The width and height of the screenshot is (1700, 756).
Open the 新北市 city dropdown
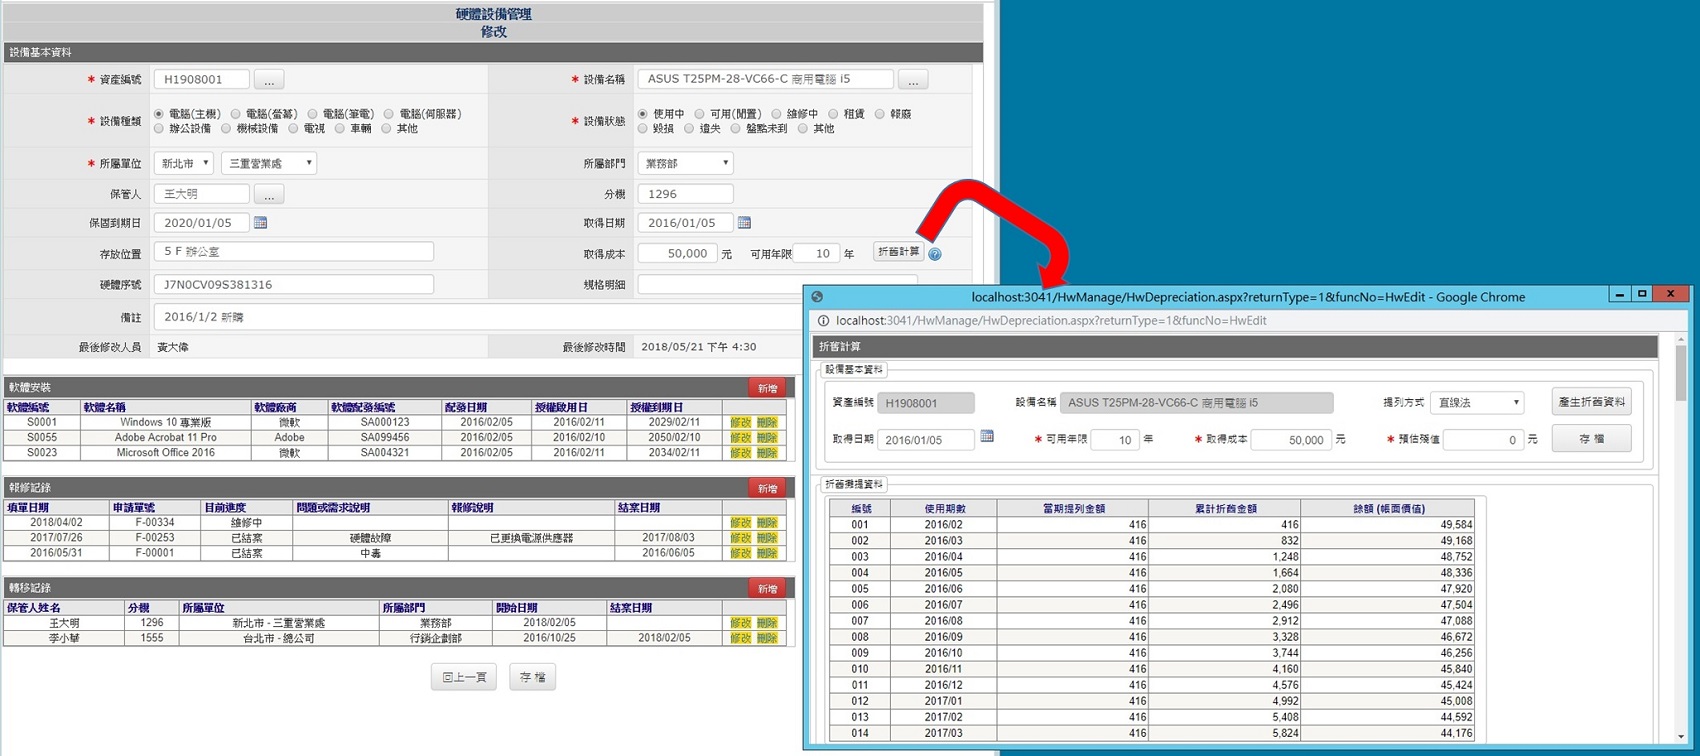coord(183,163)
